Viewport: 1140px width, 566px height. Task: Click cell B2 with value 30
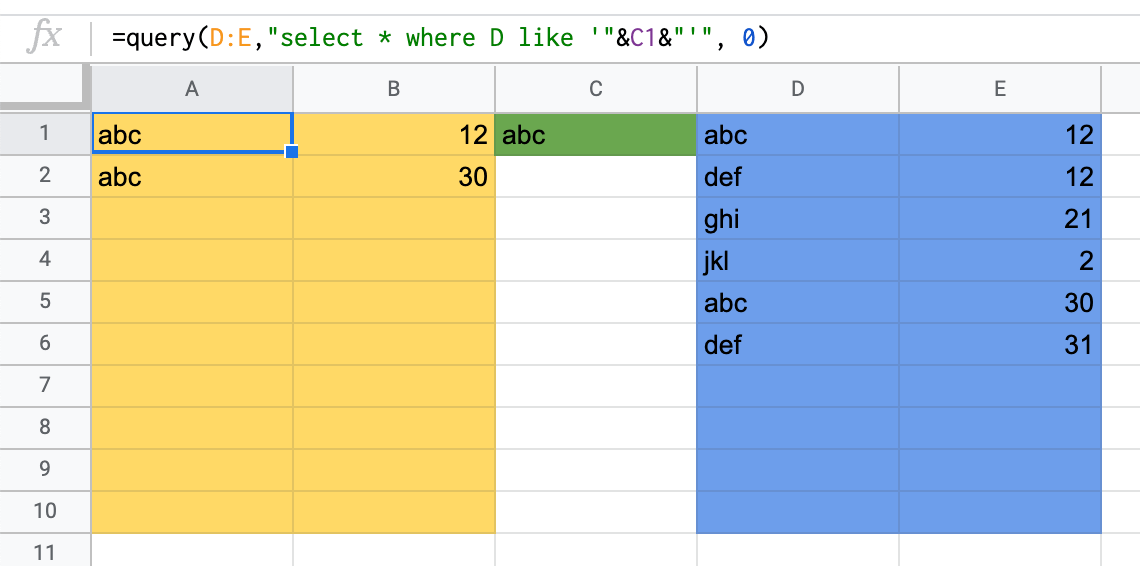pyautogui.click(x=394, y=177)
